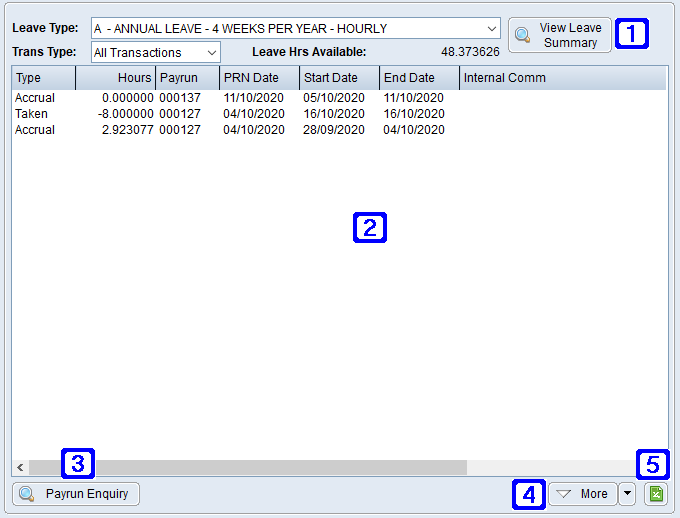Click the Payrun column header

pyautogui.click(x=187, y=78)
